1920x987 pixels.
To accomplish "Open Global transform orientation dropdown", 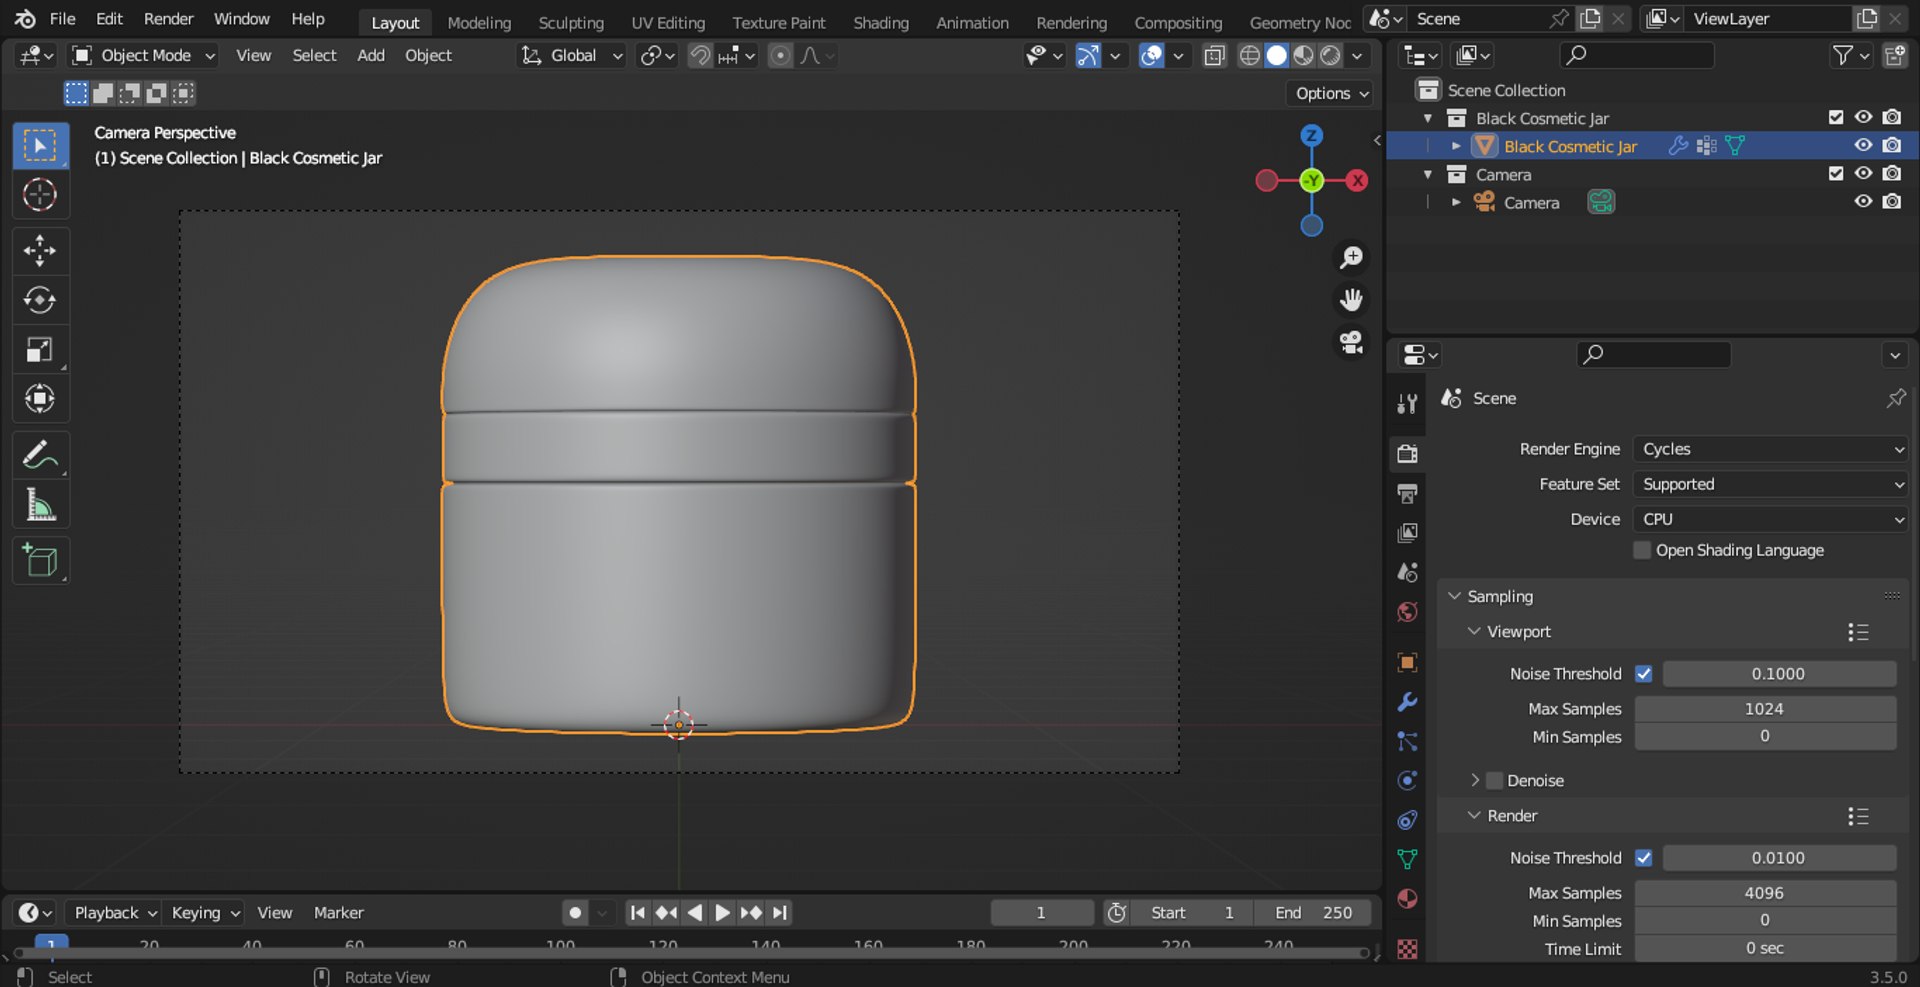I will pyautogui.click(x=572, y=56).
